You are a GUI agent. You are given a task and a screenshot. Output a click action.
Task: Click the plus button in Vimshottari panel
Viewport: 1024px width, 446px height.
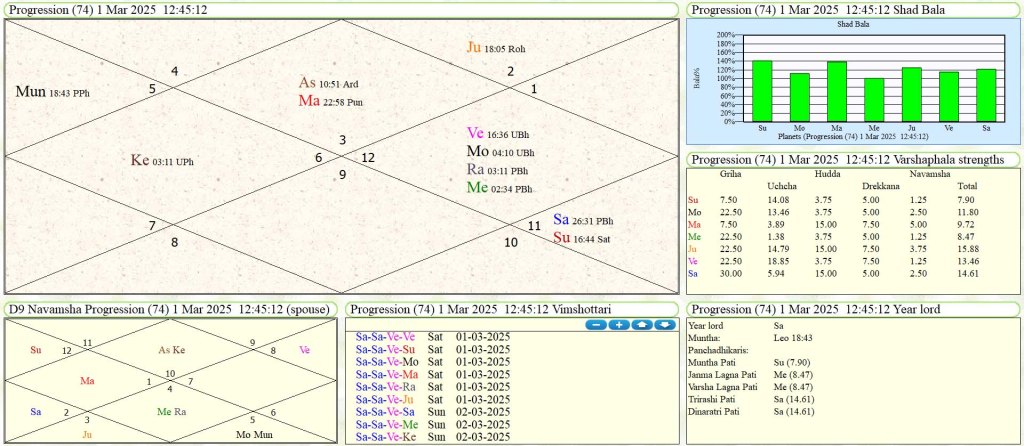[x=617, y=325]
